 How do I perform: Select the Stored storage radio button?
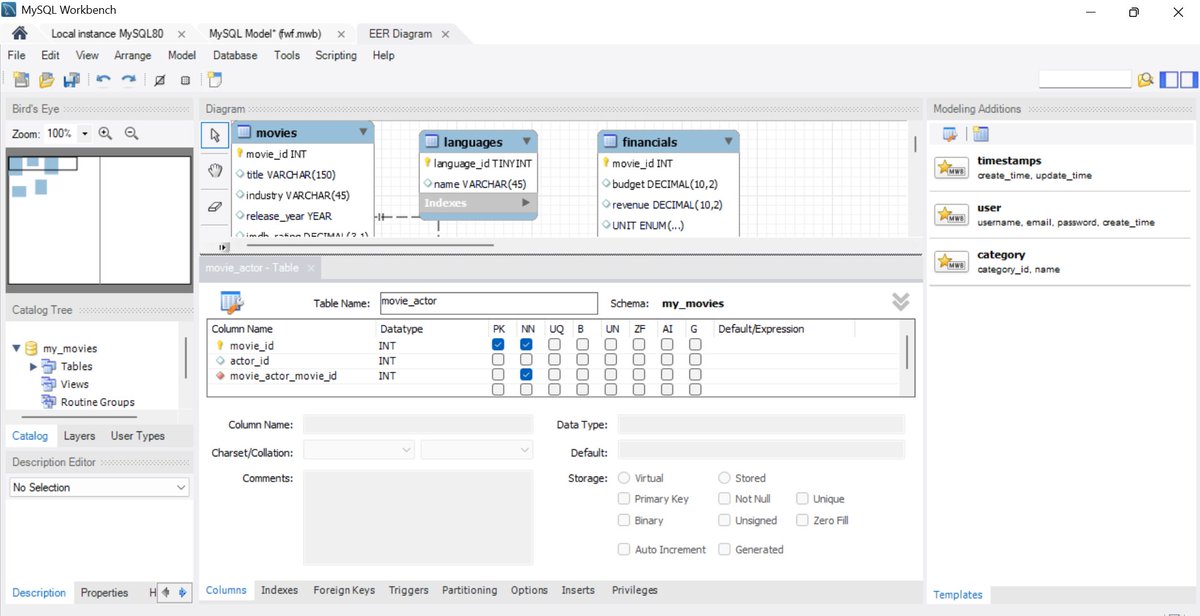pyautogui.click(x=724, y=478)
